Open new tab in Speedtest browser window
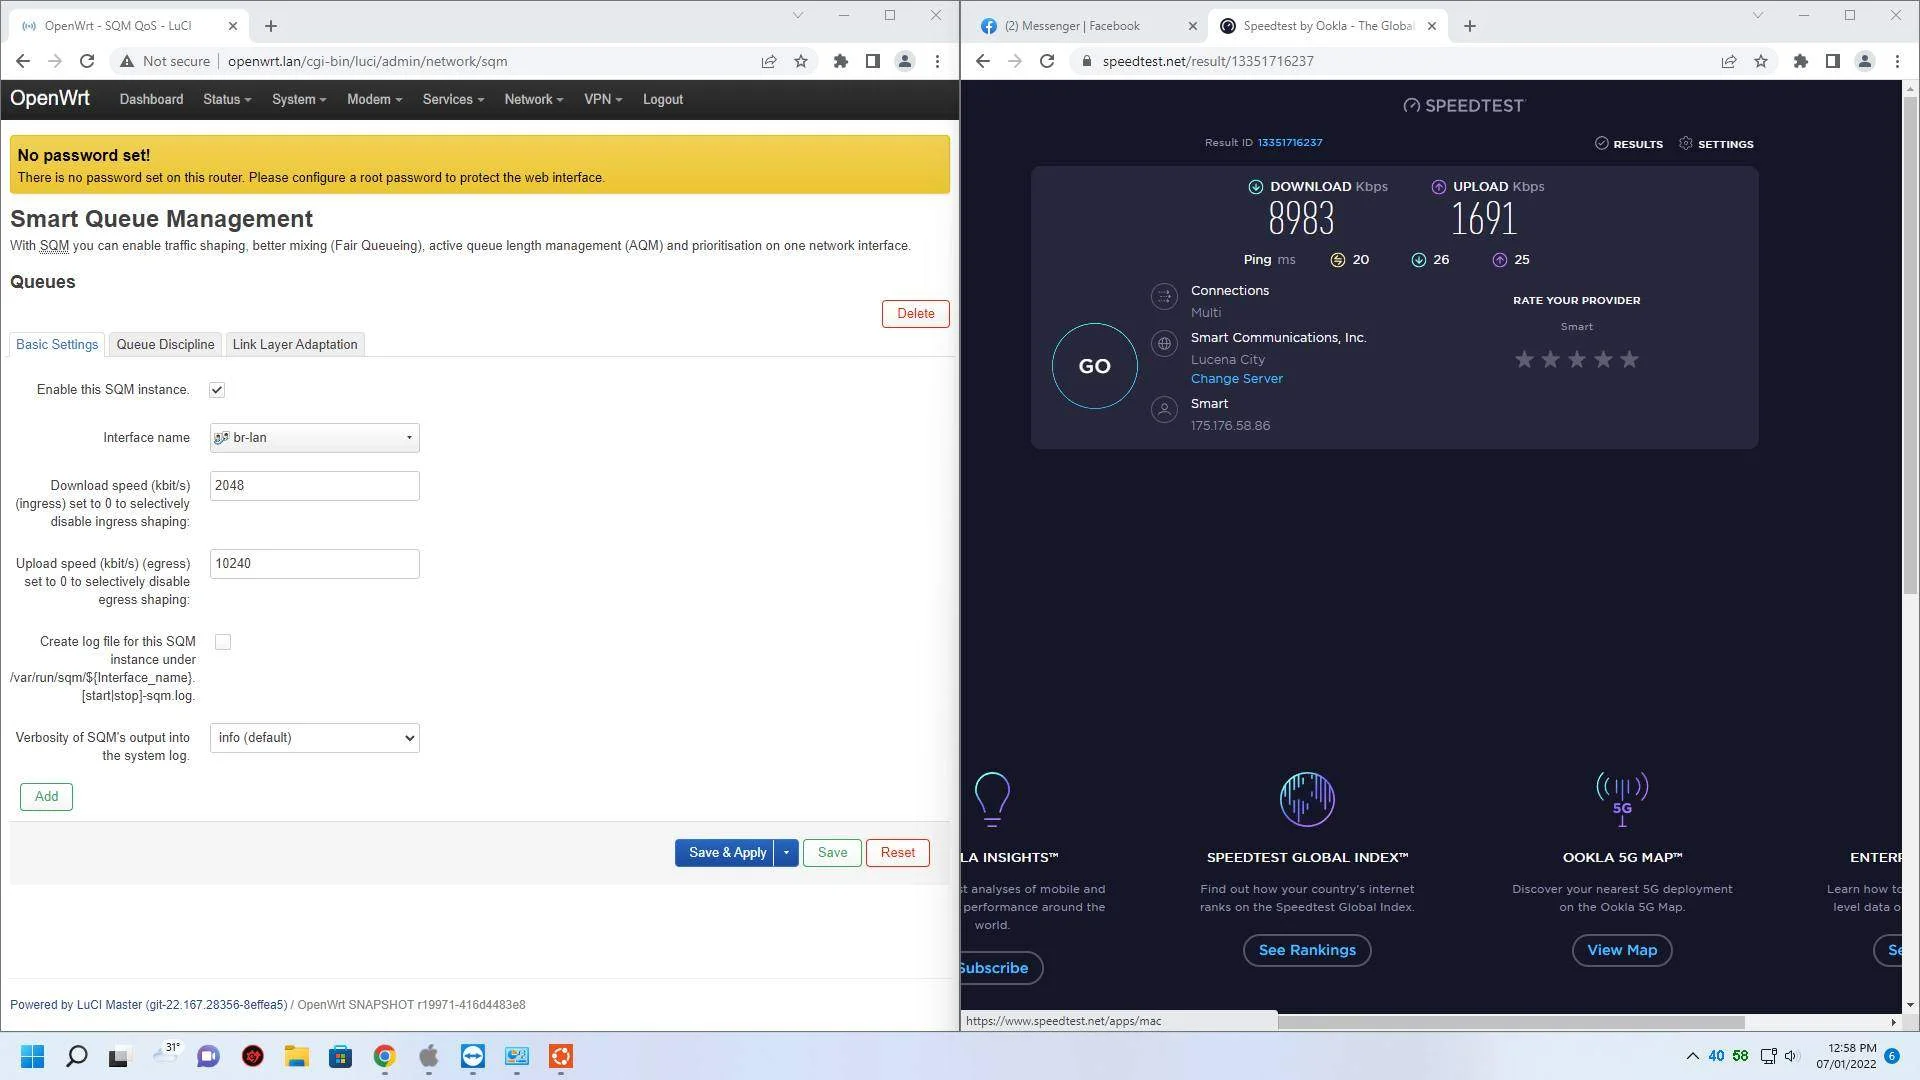Image resolution: width=1920 pixels, height=1080 pixels. [1470, 26]
